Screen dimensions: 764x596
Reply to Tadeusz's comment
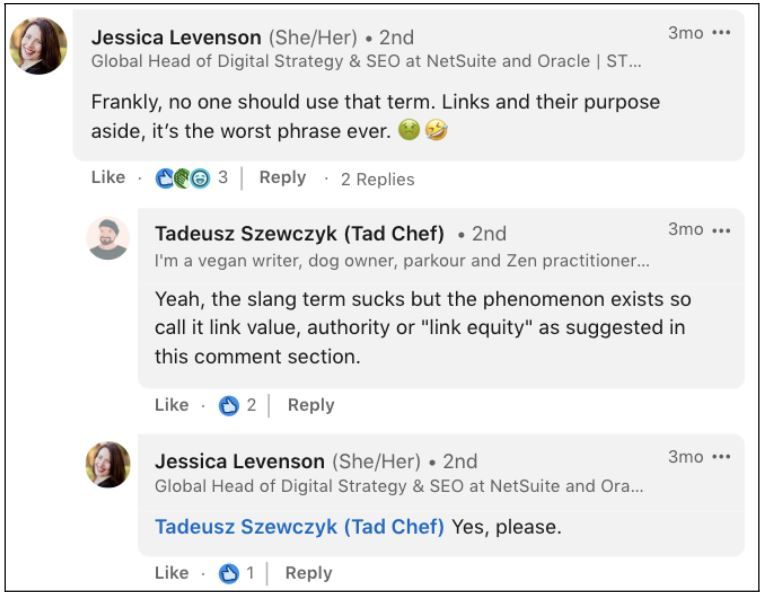pyautogui.click(x=311, y=405)
